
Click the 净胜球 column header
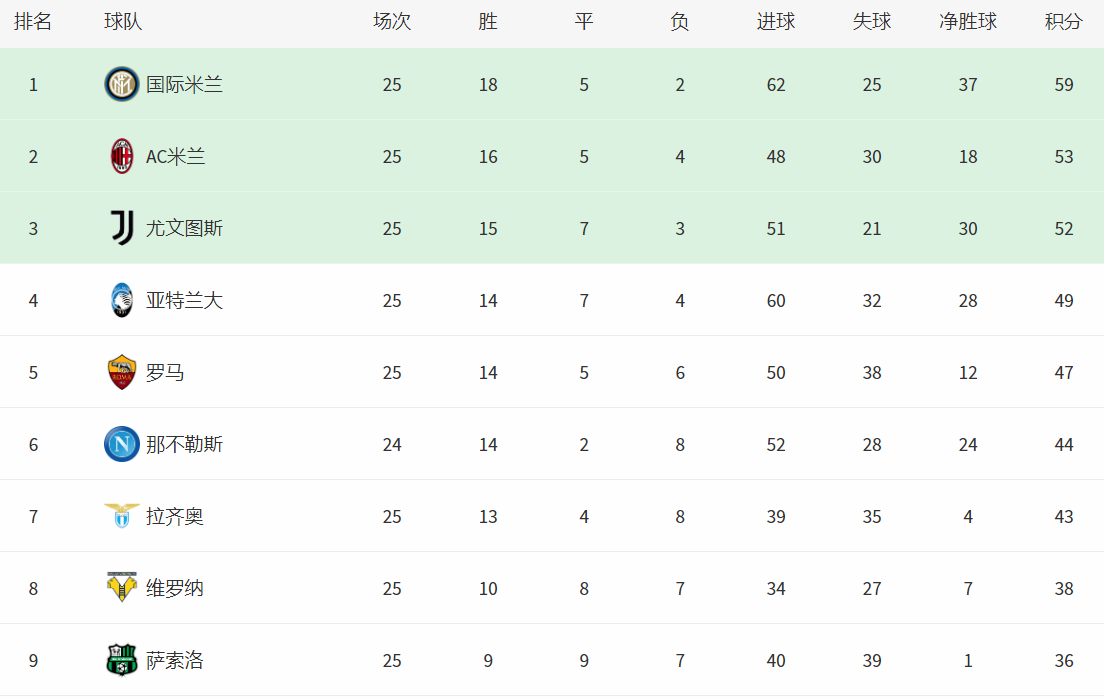click(x=967, y=22)
